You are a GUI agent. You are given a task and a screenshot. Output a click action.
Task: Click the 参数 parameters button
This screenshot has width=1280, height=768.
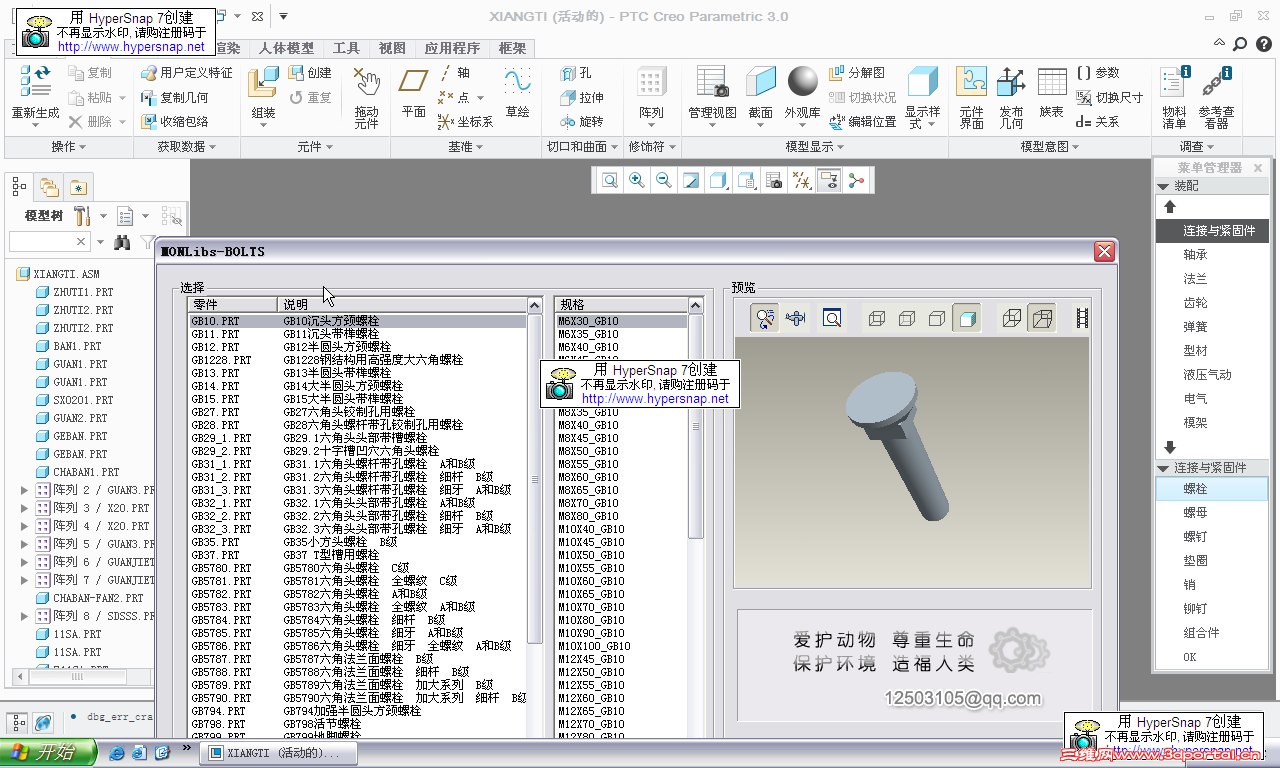[x=1098, y=73]
